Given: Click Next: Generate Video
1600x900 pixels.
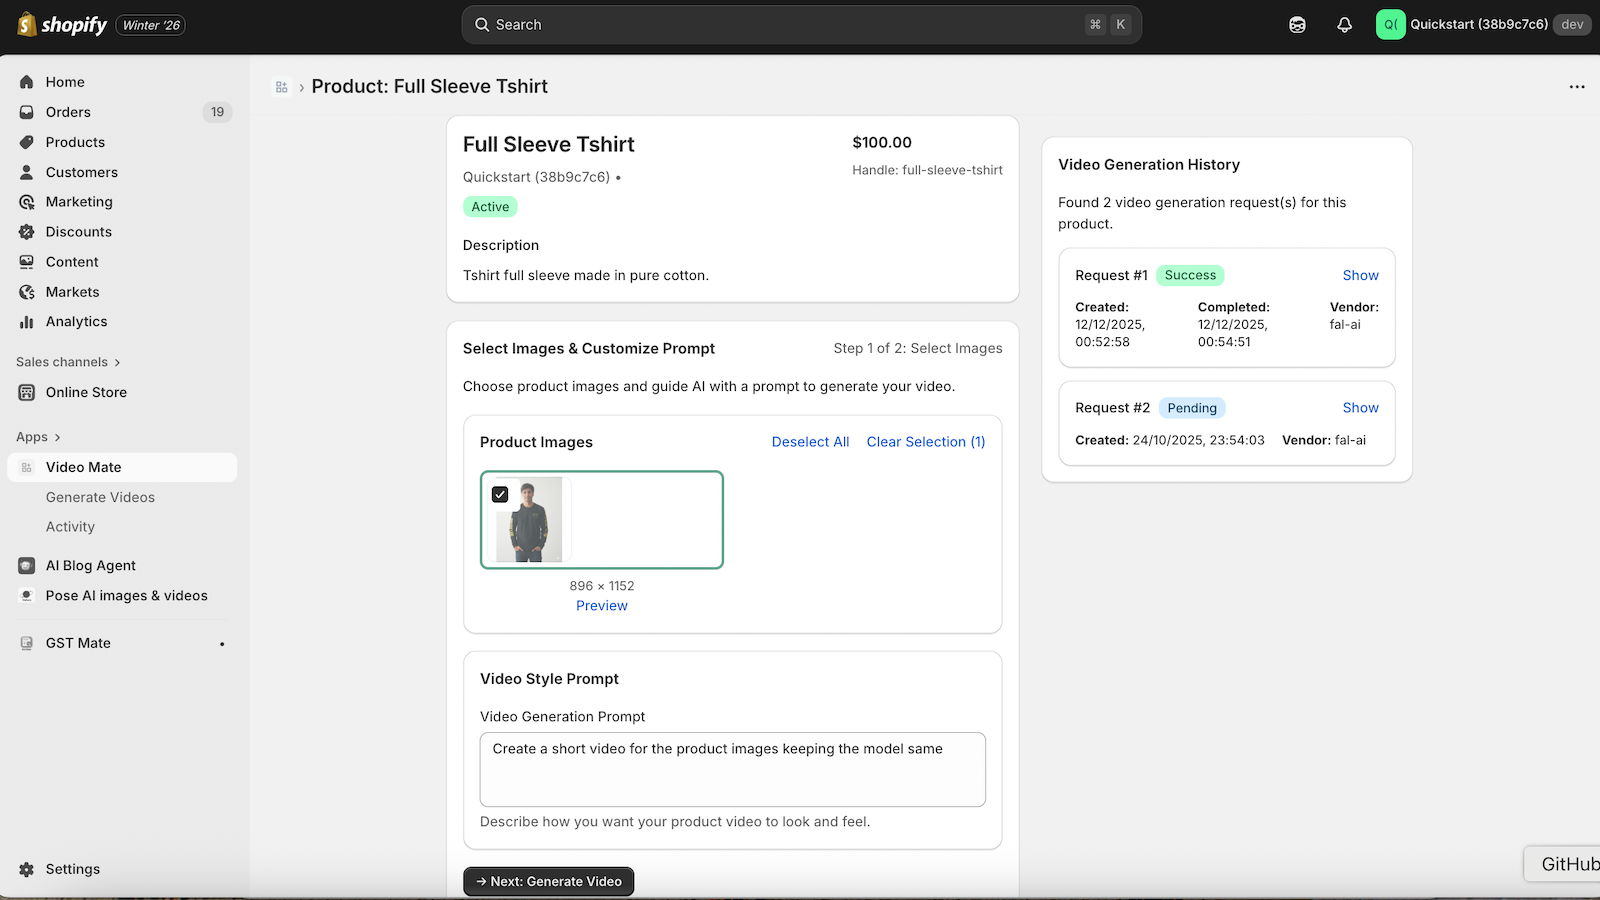Looking at the screenshot, I should tap(548, 881).
